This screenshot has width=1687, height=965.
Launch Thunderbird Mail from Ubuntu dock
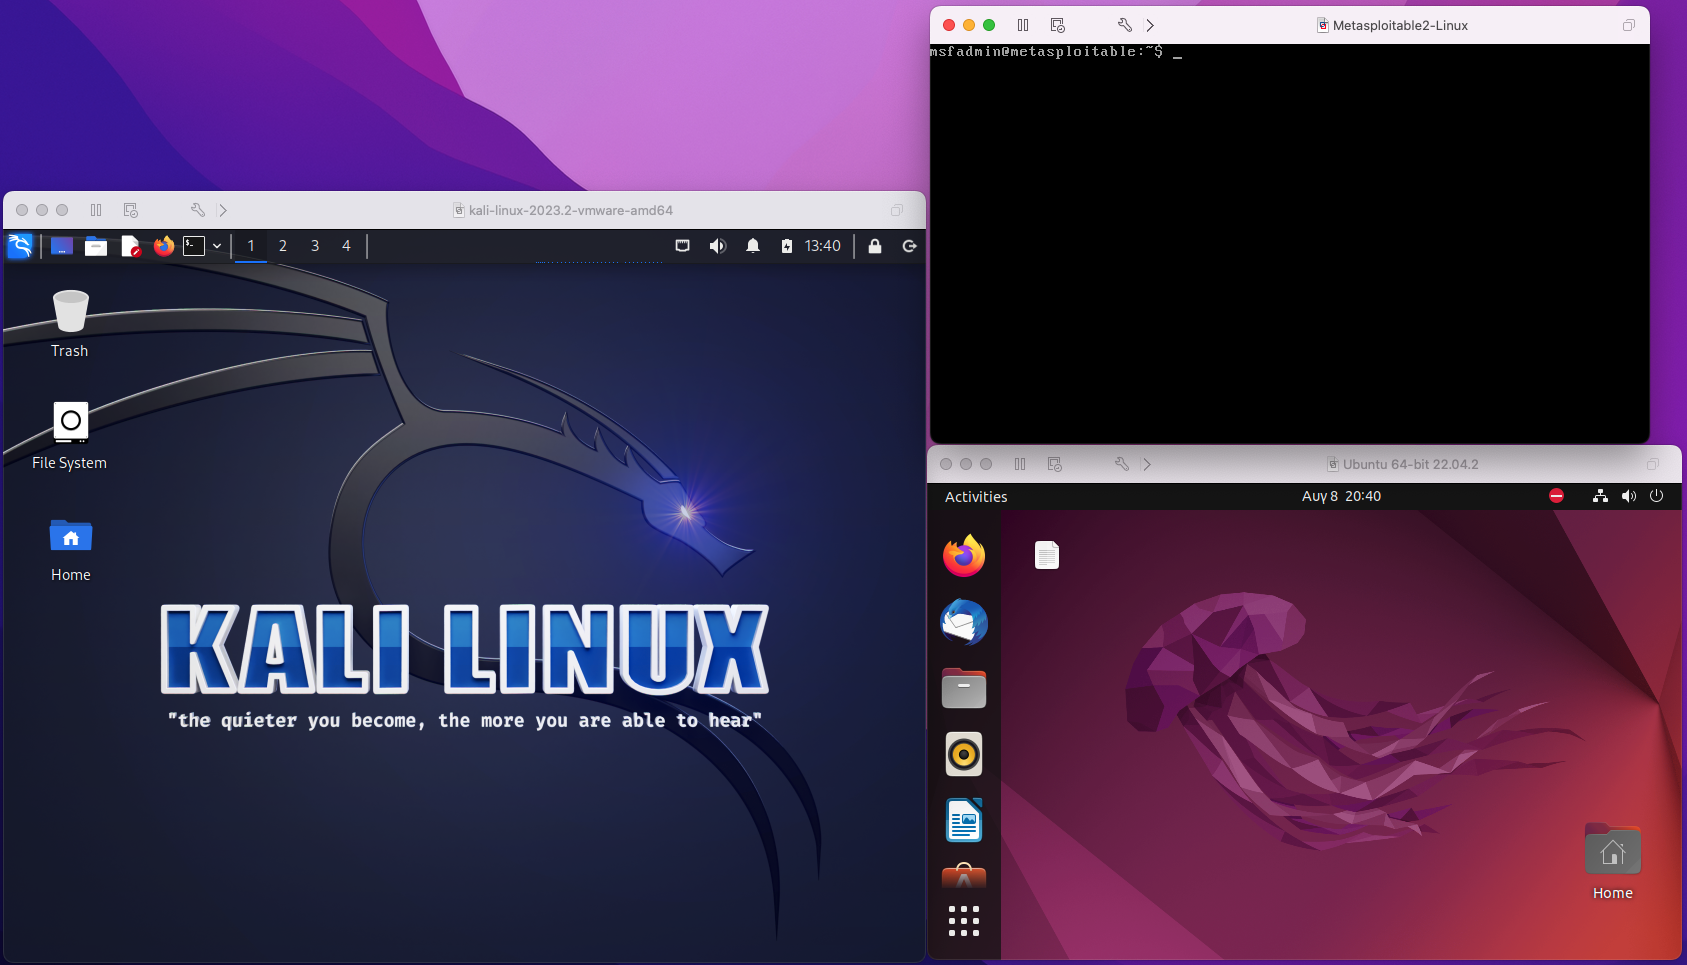point(964,622)
